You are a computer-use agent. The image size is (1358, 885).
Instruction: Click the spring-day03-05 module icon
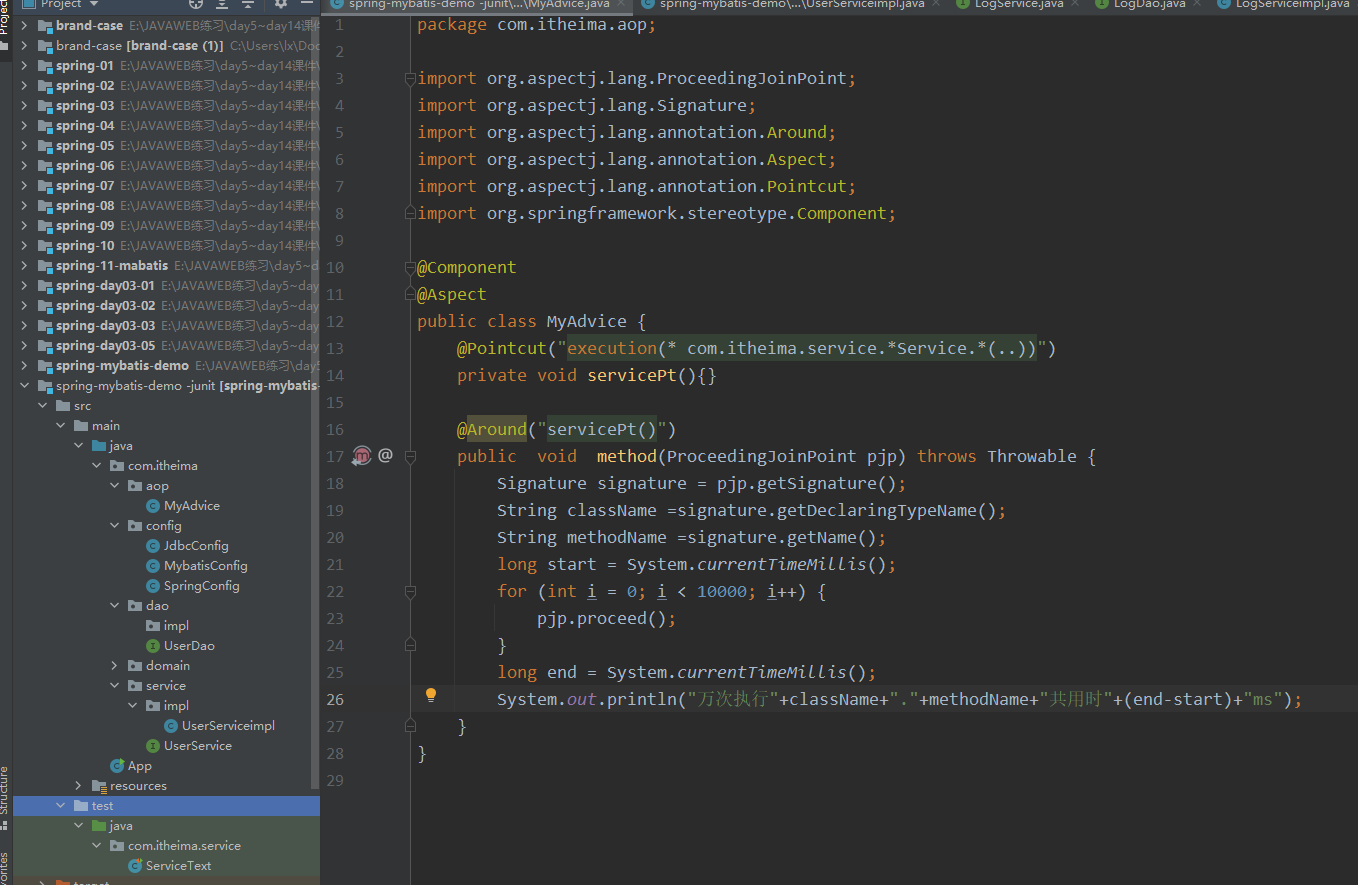tap(45, 346)
